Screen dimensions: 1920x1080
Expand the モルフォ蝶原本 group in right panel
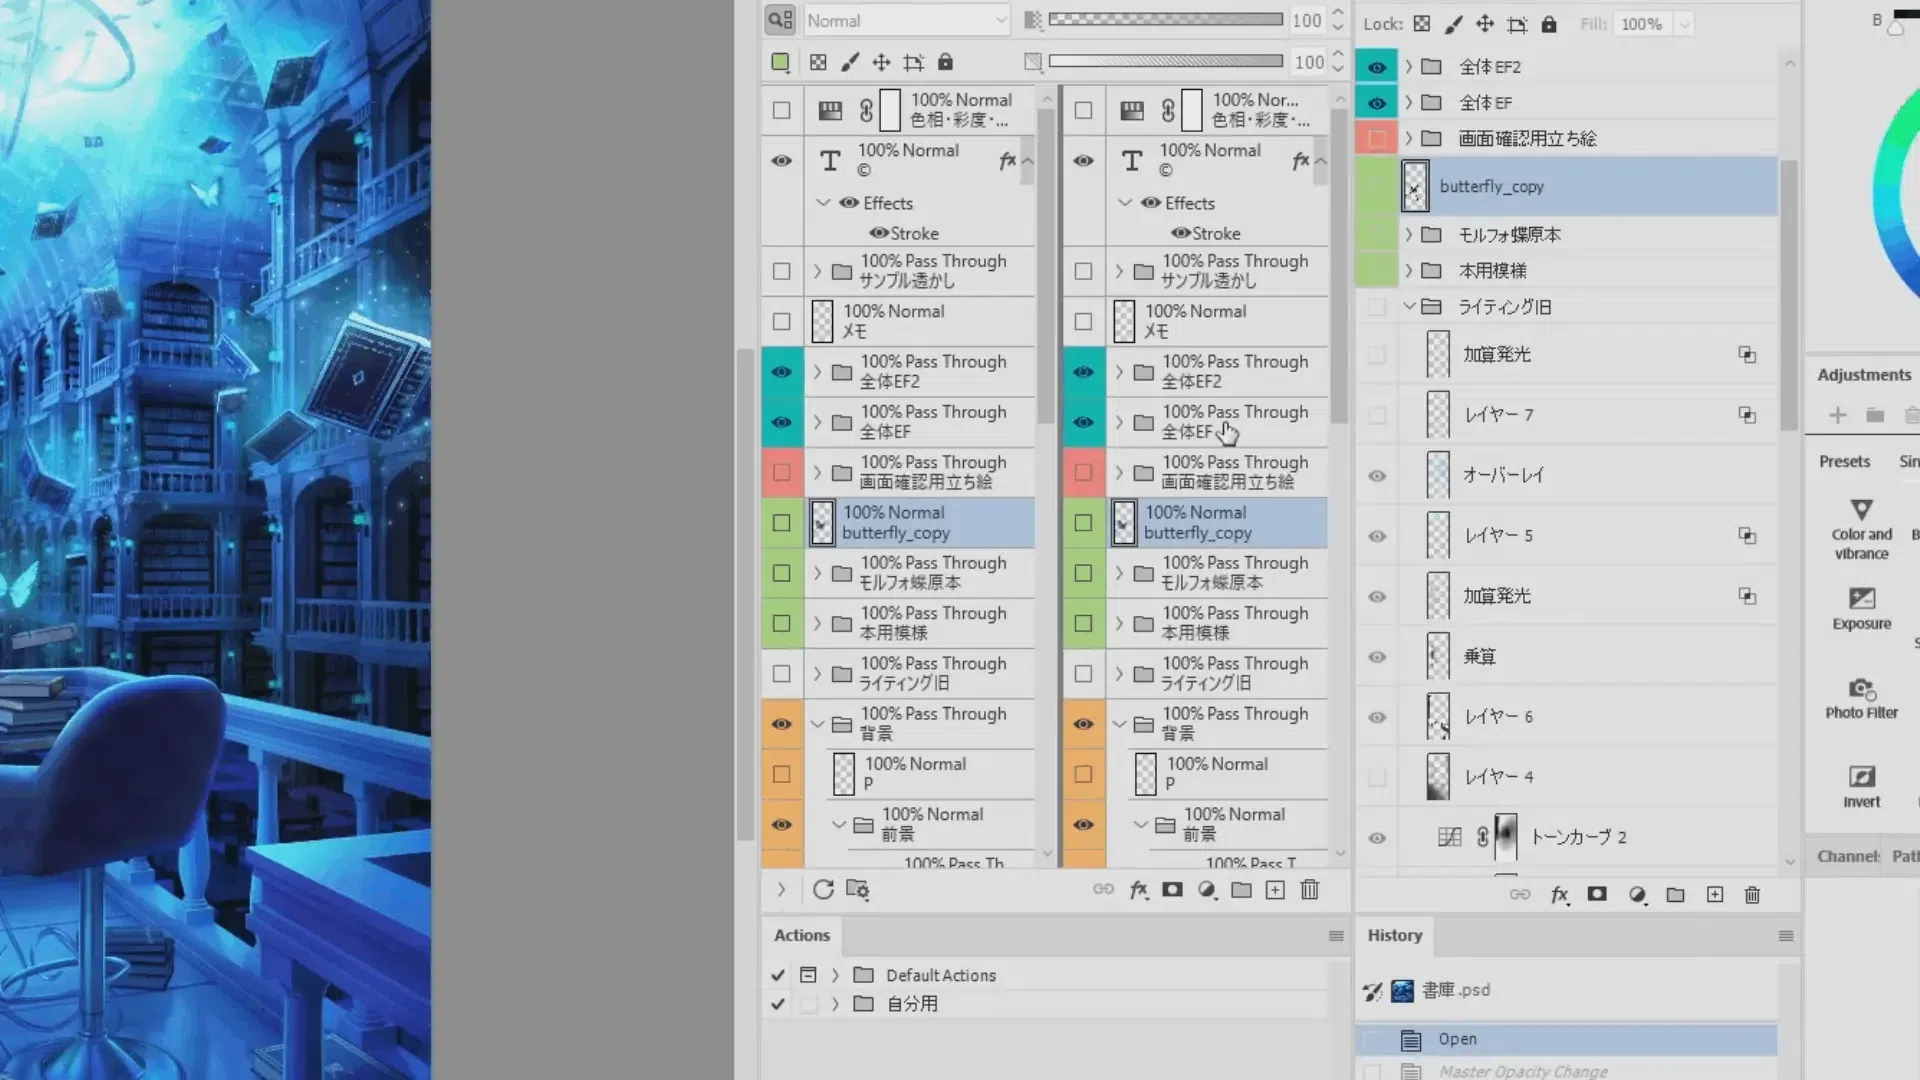pos(1408,235)
